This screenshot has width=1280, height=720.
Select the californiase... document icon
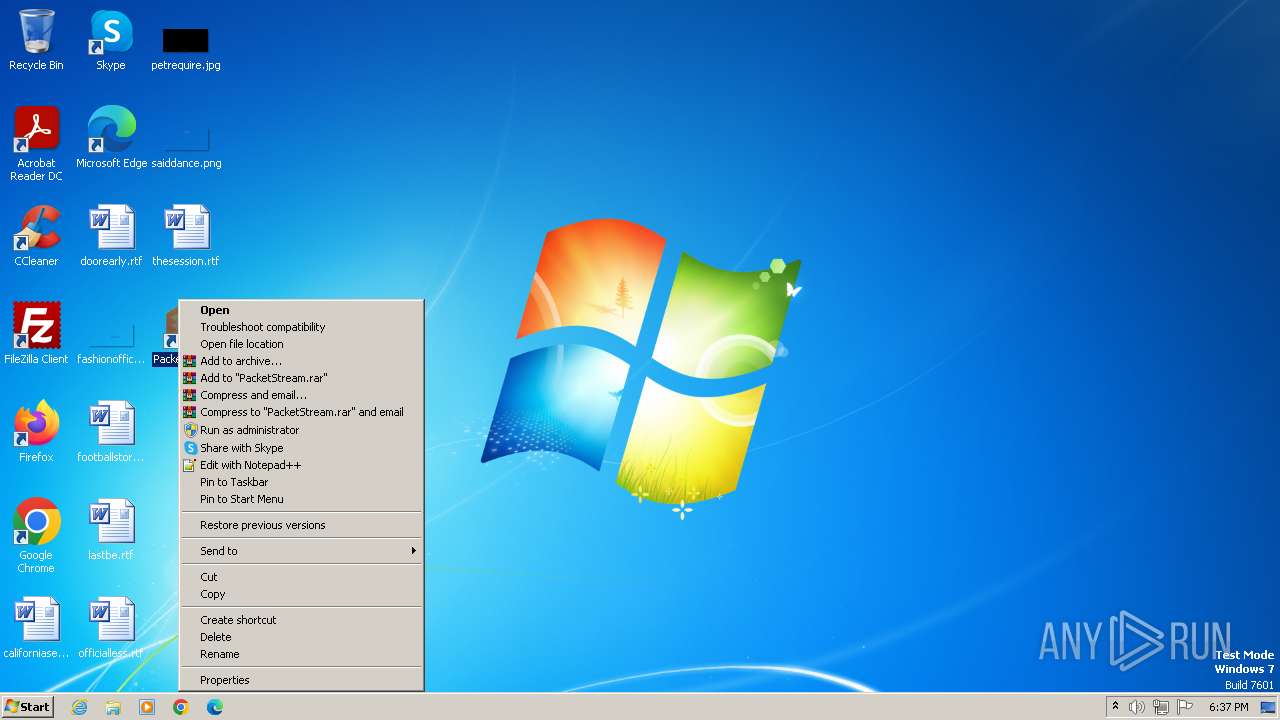(36, 628)
